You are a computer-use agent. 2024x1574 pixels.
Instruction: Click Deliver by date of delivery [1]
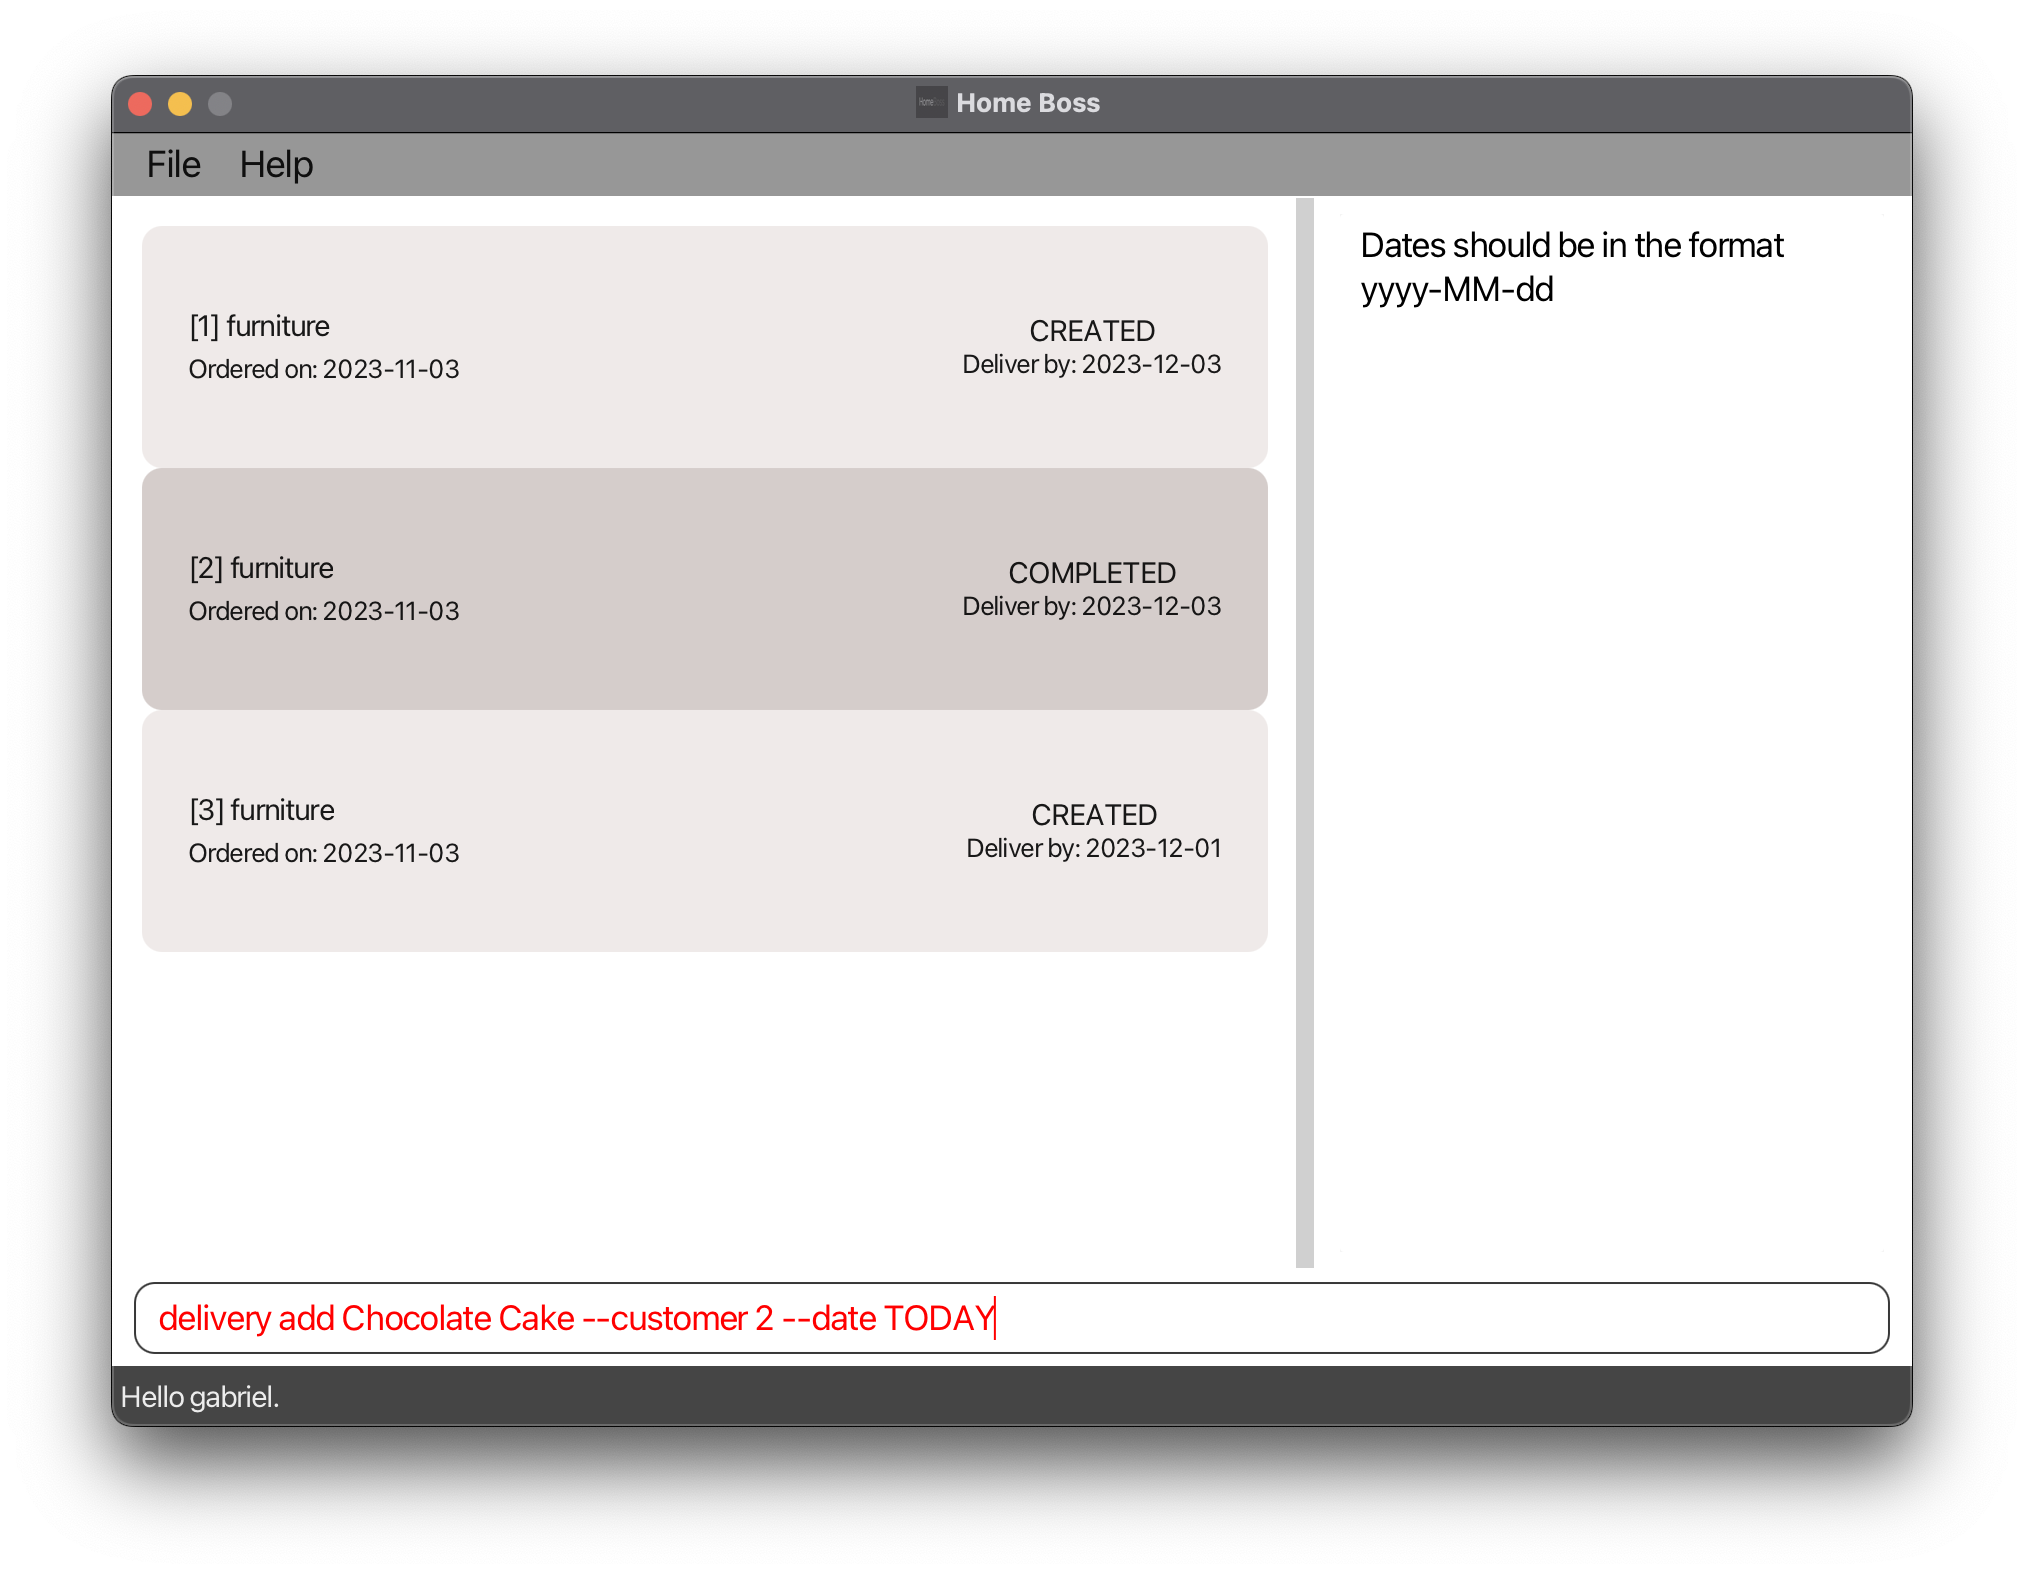click(1091, 365)
